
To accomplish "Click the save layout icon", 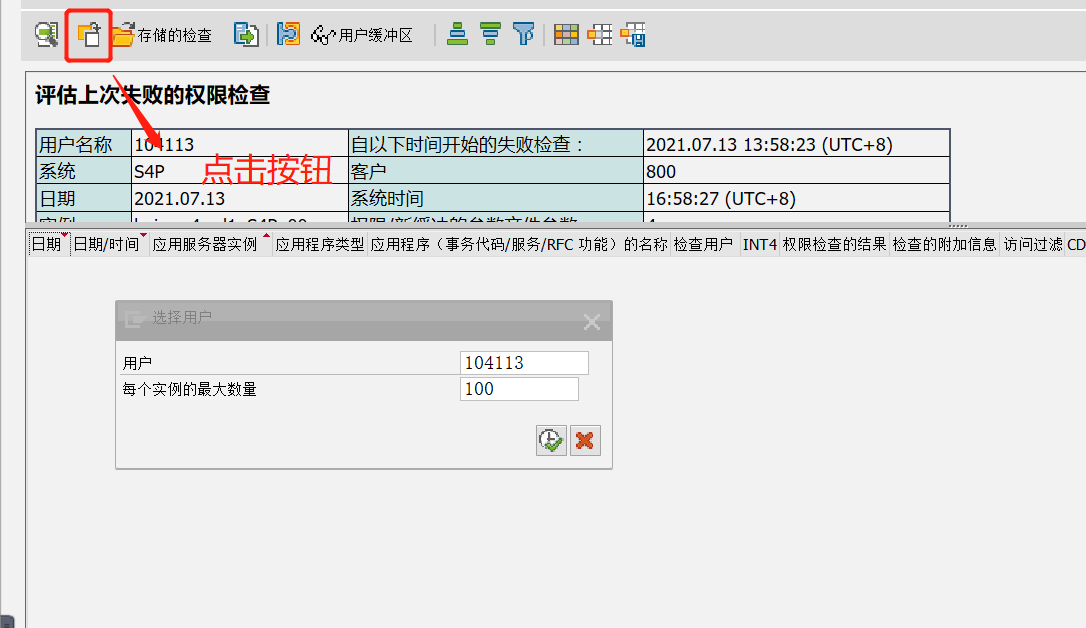I will pos(632,33).
